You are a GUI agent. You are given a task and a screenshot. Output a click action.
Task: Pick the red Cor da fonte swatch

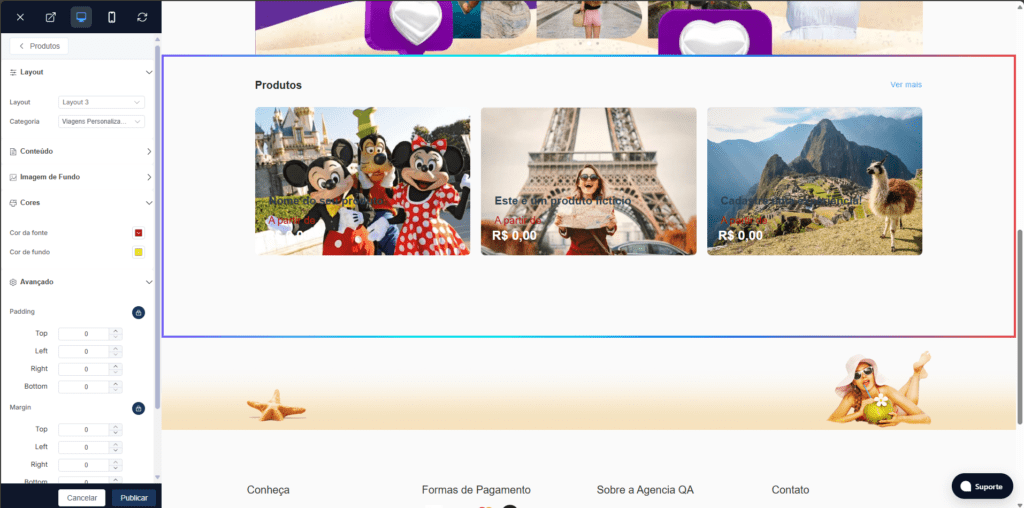click(x=139, y=233)
